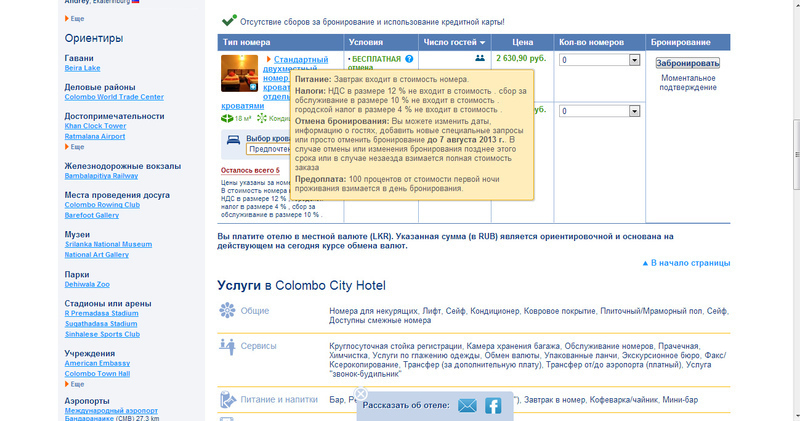
Task: Open the room photo thumbnail
Action: (x=239, y=73)
